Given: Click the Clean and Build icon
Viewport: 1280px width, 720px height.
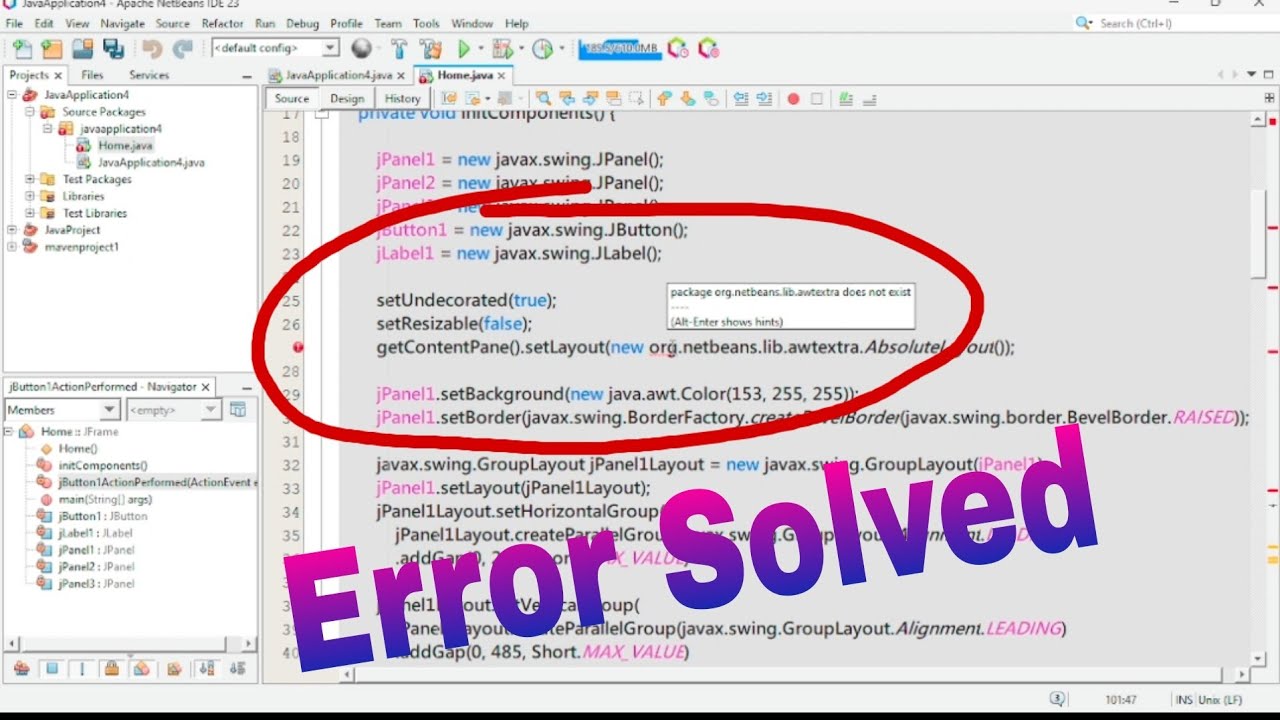Looking at the screenshot, I should tap(431, 48).
